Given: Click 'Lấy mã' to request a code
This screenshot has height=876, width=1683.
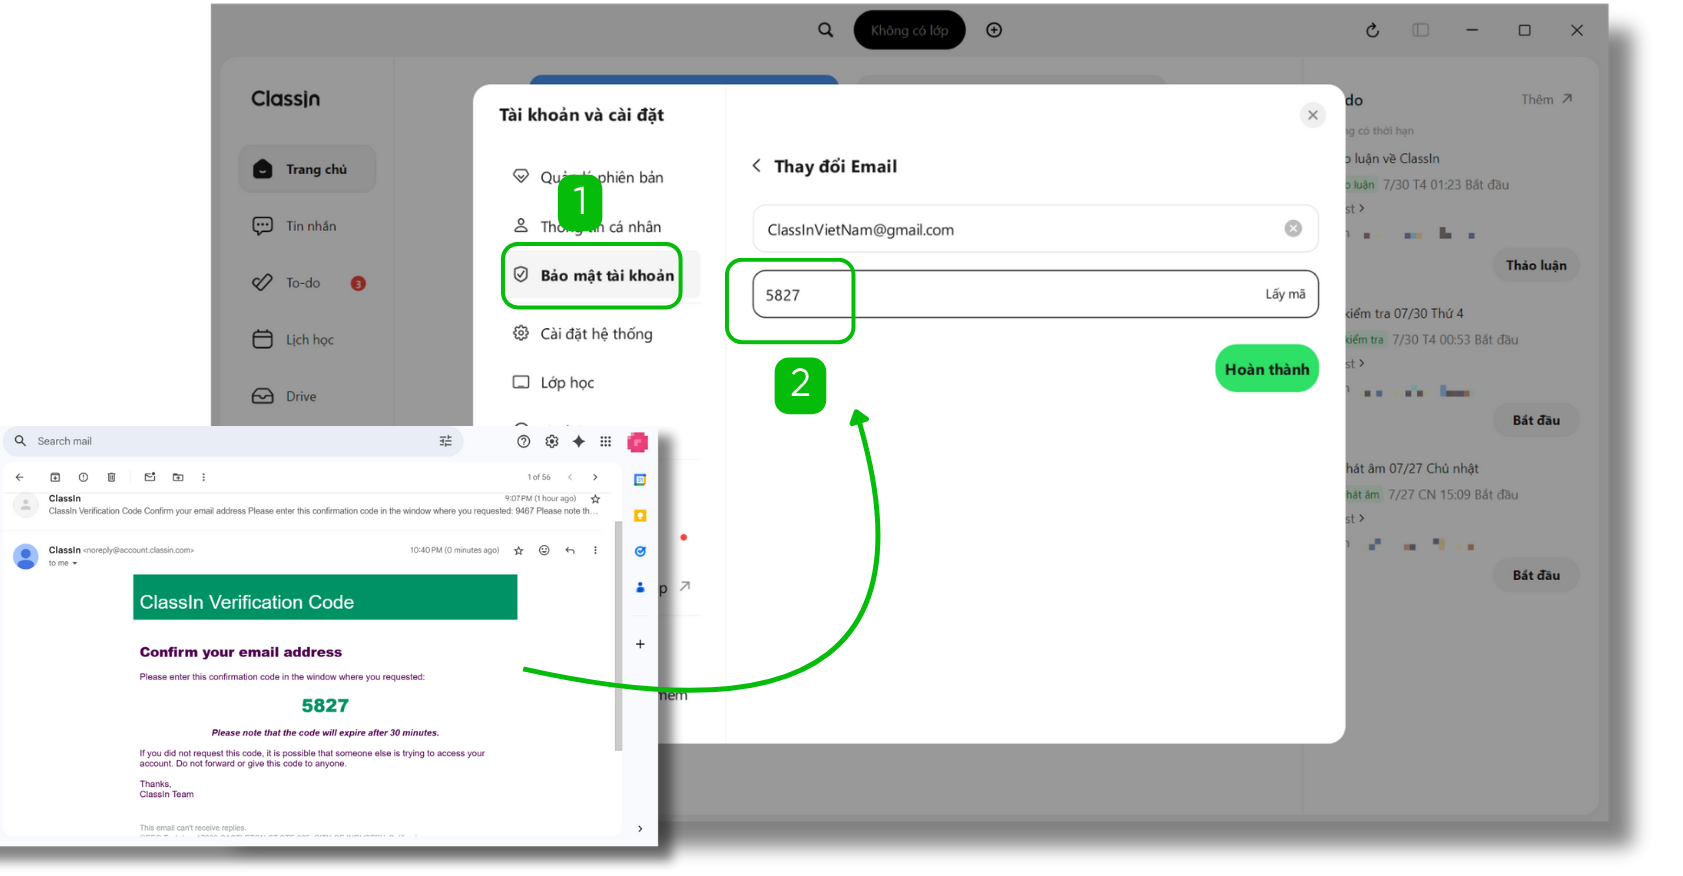Looking at the screenshot, I should coord(1284,294).
